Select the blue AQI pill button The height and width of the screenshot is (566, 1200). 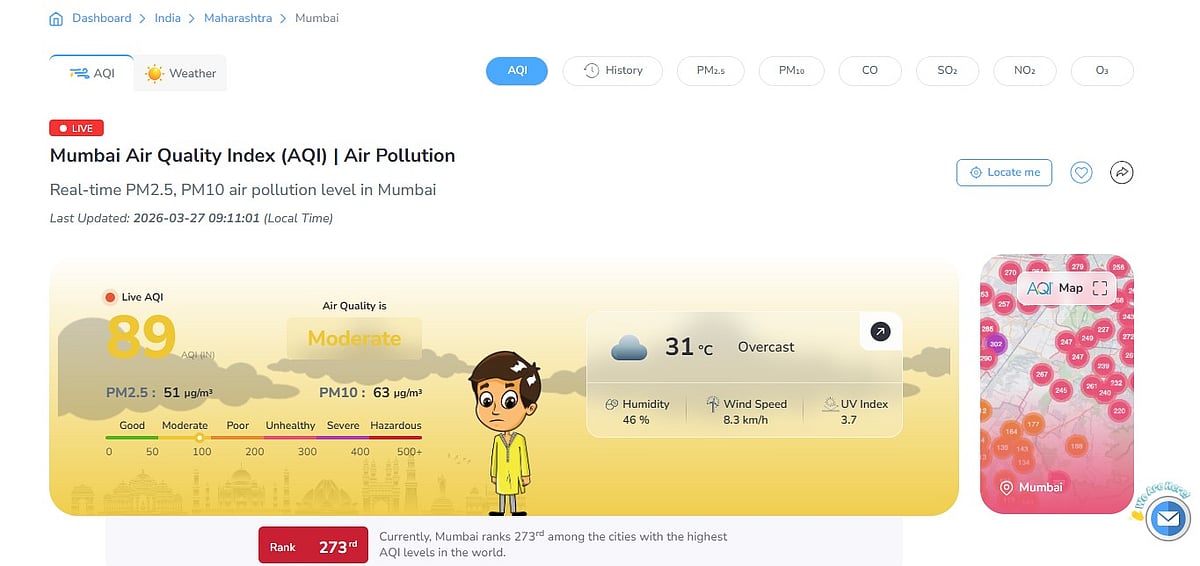(517, 71)
